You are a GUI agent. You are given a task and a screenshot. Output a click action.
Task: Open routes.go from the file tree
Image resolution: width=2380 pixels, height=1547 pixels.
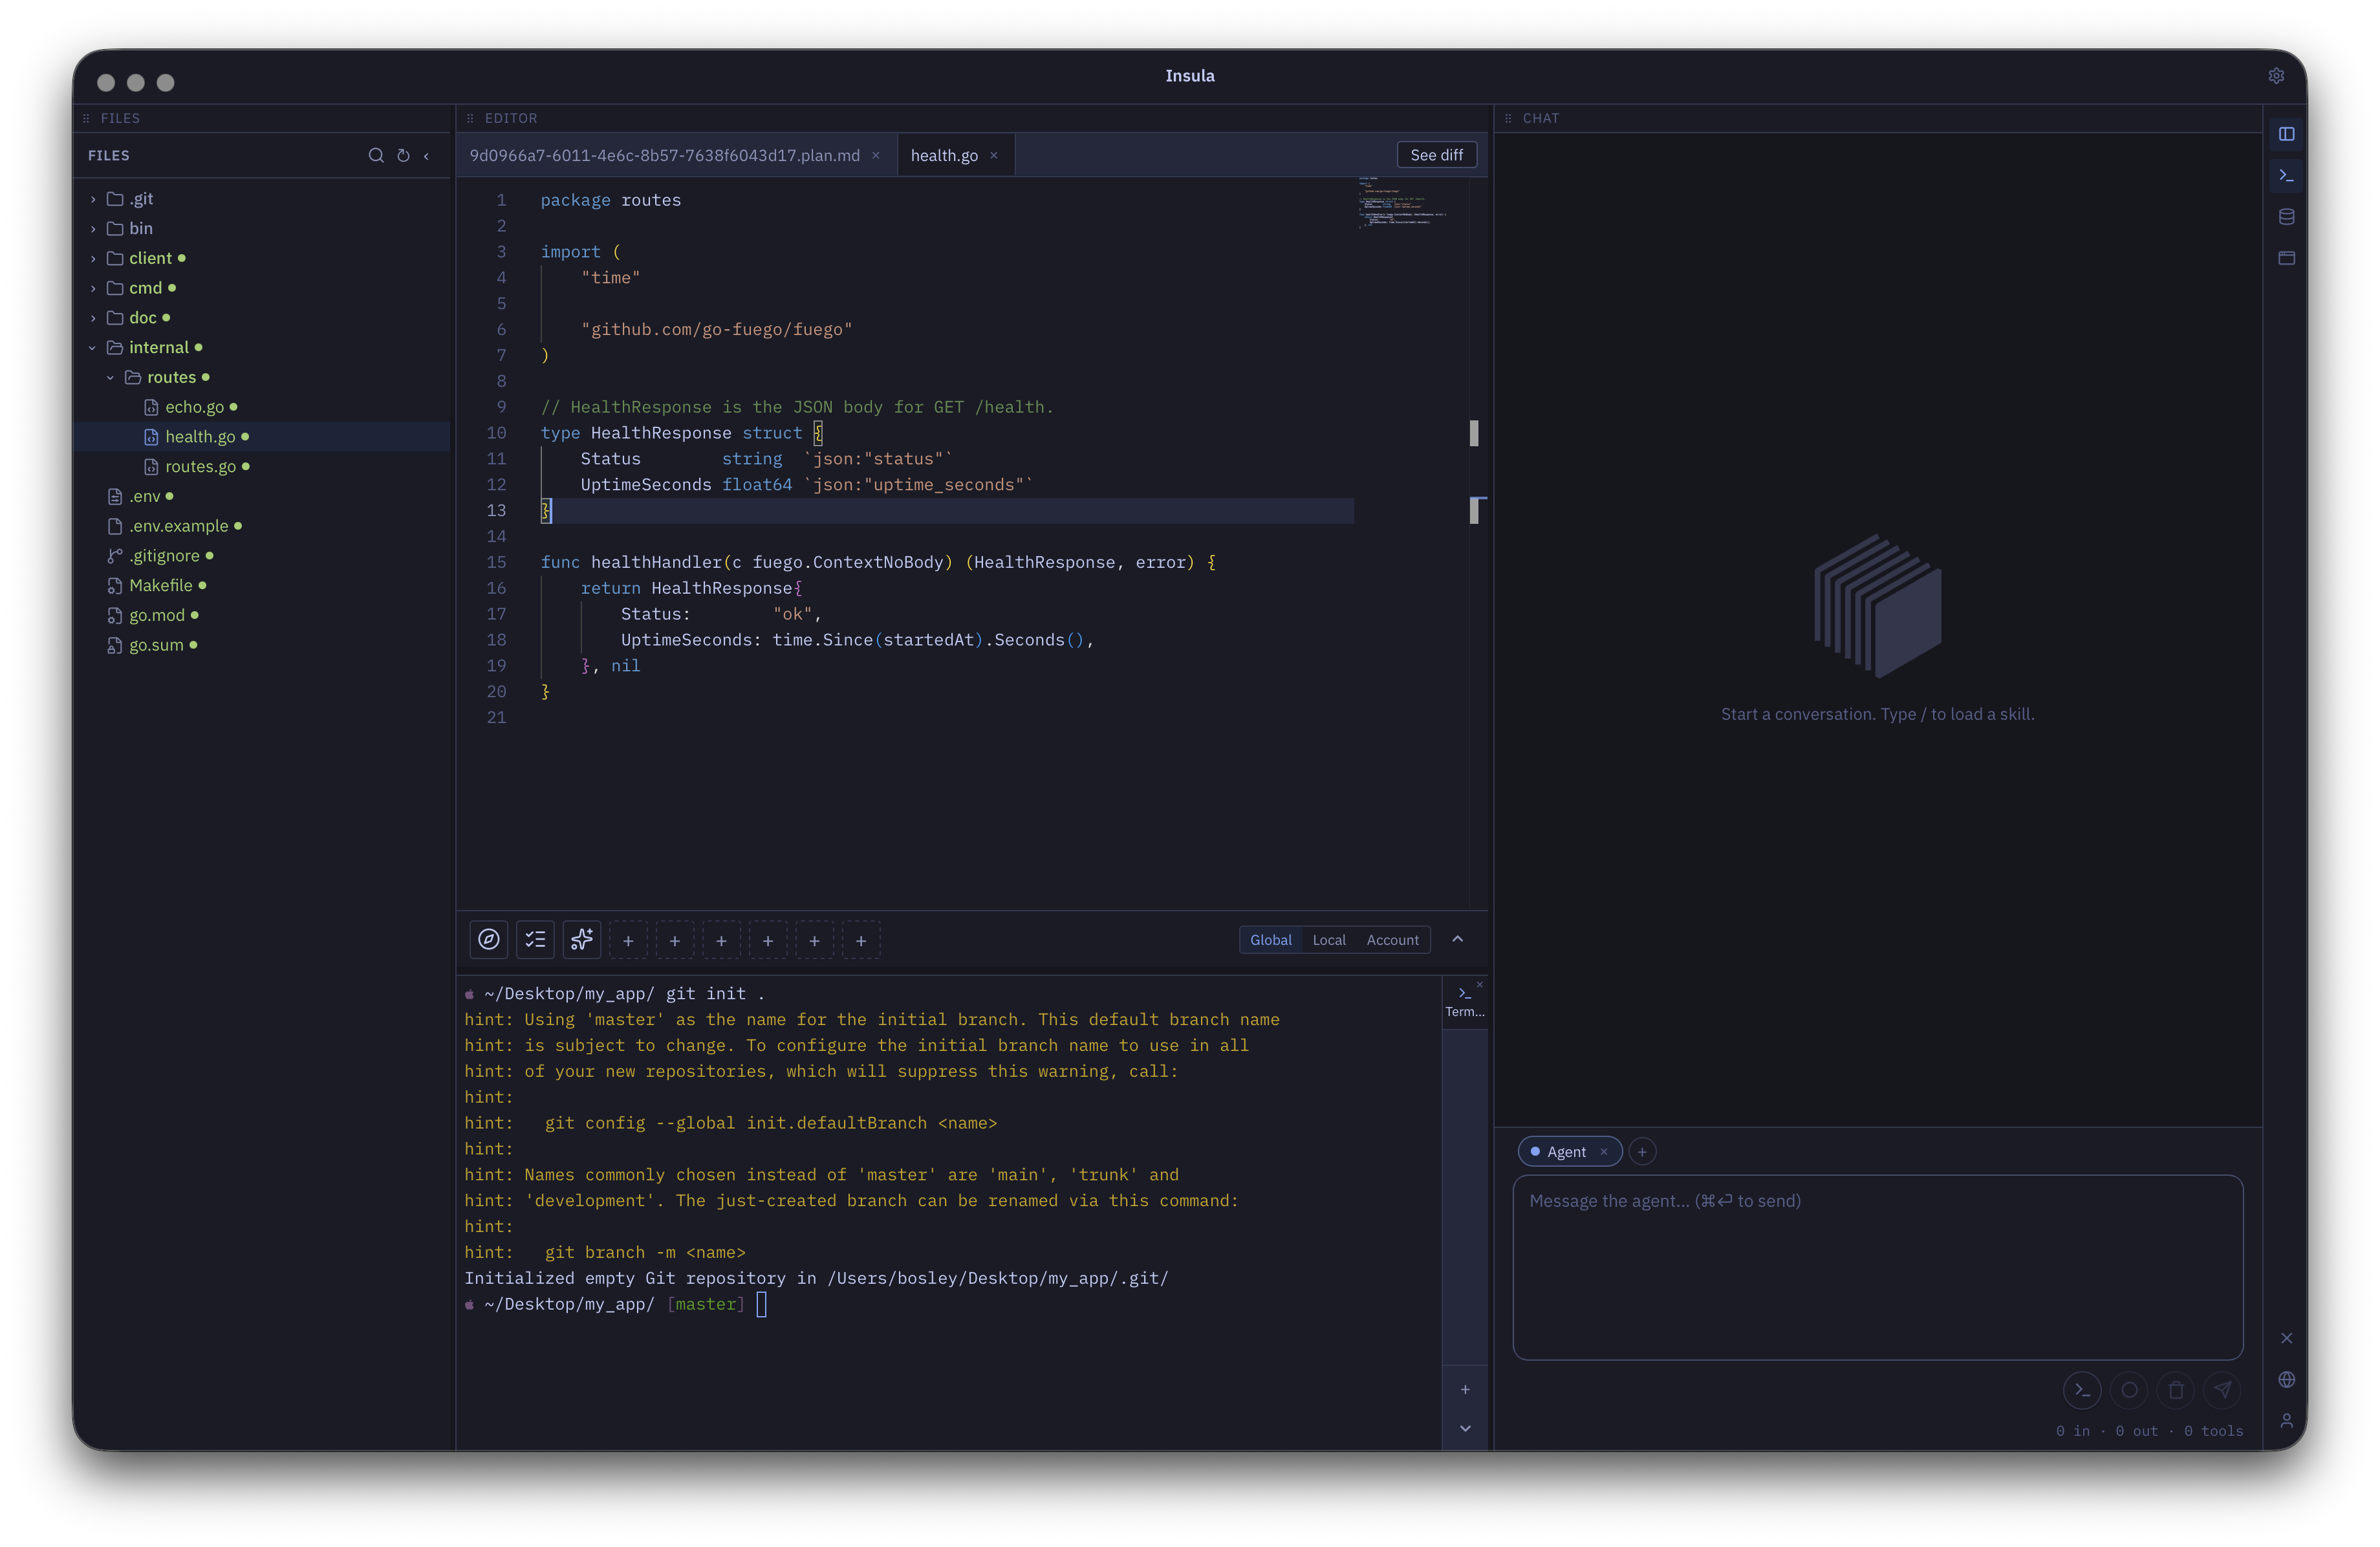click(x=262, y=466)
